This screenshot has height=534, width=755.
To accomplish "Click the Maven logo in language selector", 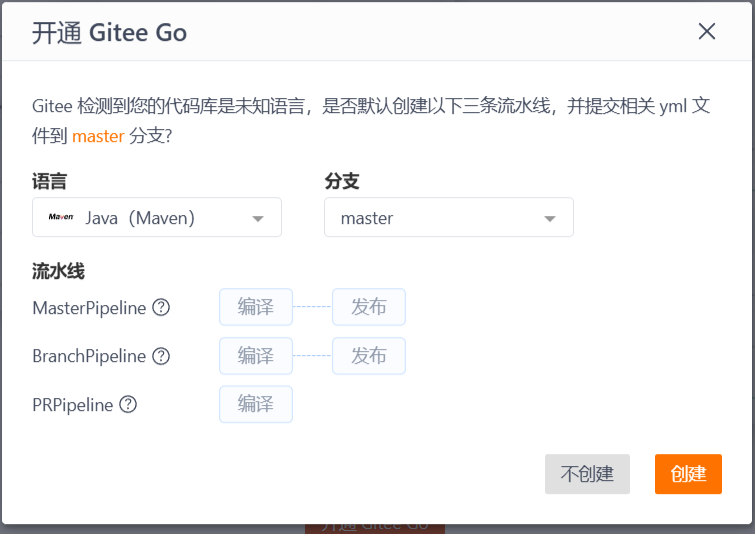I will tap(61, 217).
